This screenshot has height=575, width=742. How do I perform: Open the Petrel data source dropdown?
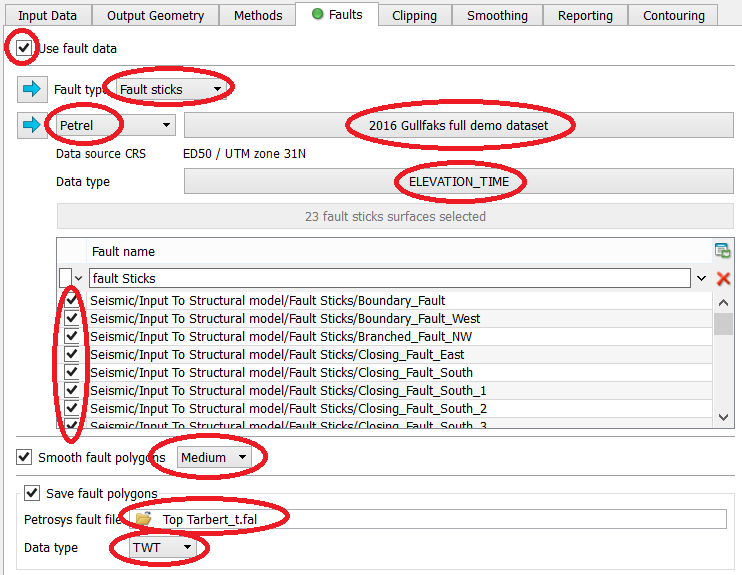pos(115,125)
